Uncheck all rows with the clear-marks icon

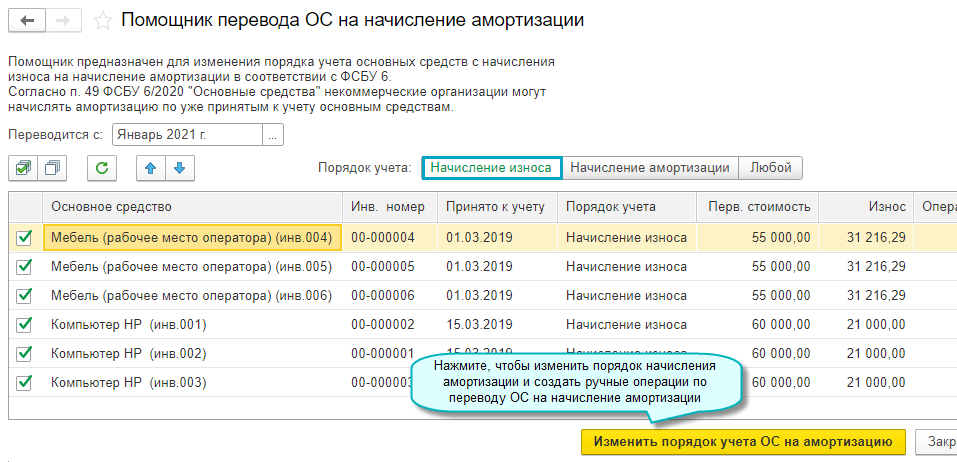52,168
